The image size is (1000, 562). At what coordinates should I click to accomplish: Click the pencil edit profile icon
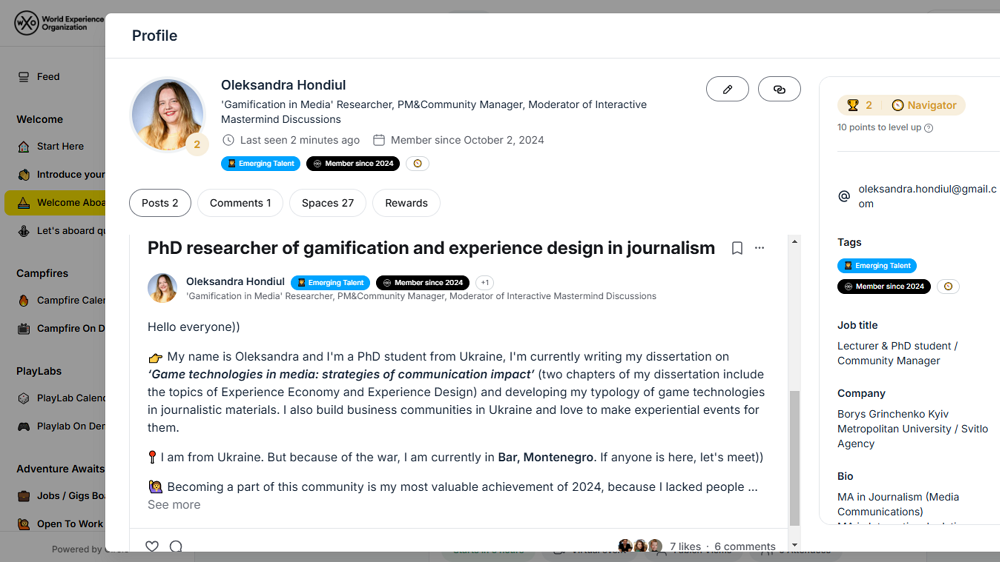[x=727, y=89]
